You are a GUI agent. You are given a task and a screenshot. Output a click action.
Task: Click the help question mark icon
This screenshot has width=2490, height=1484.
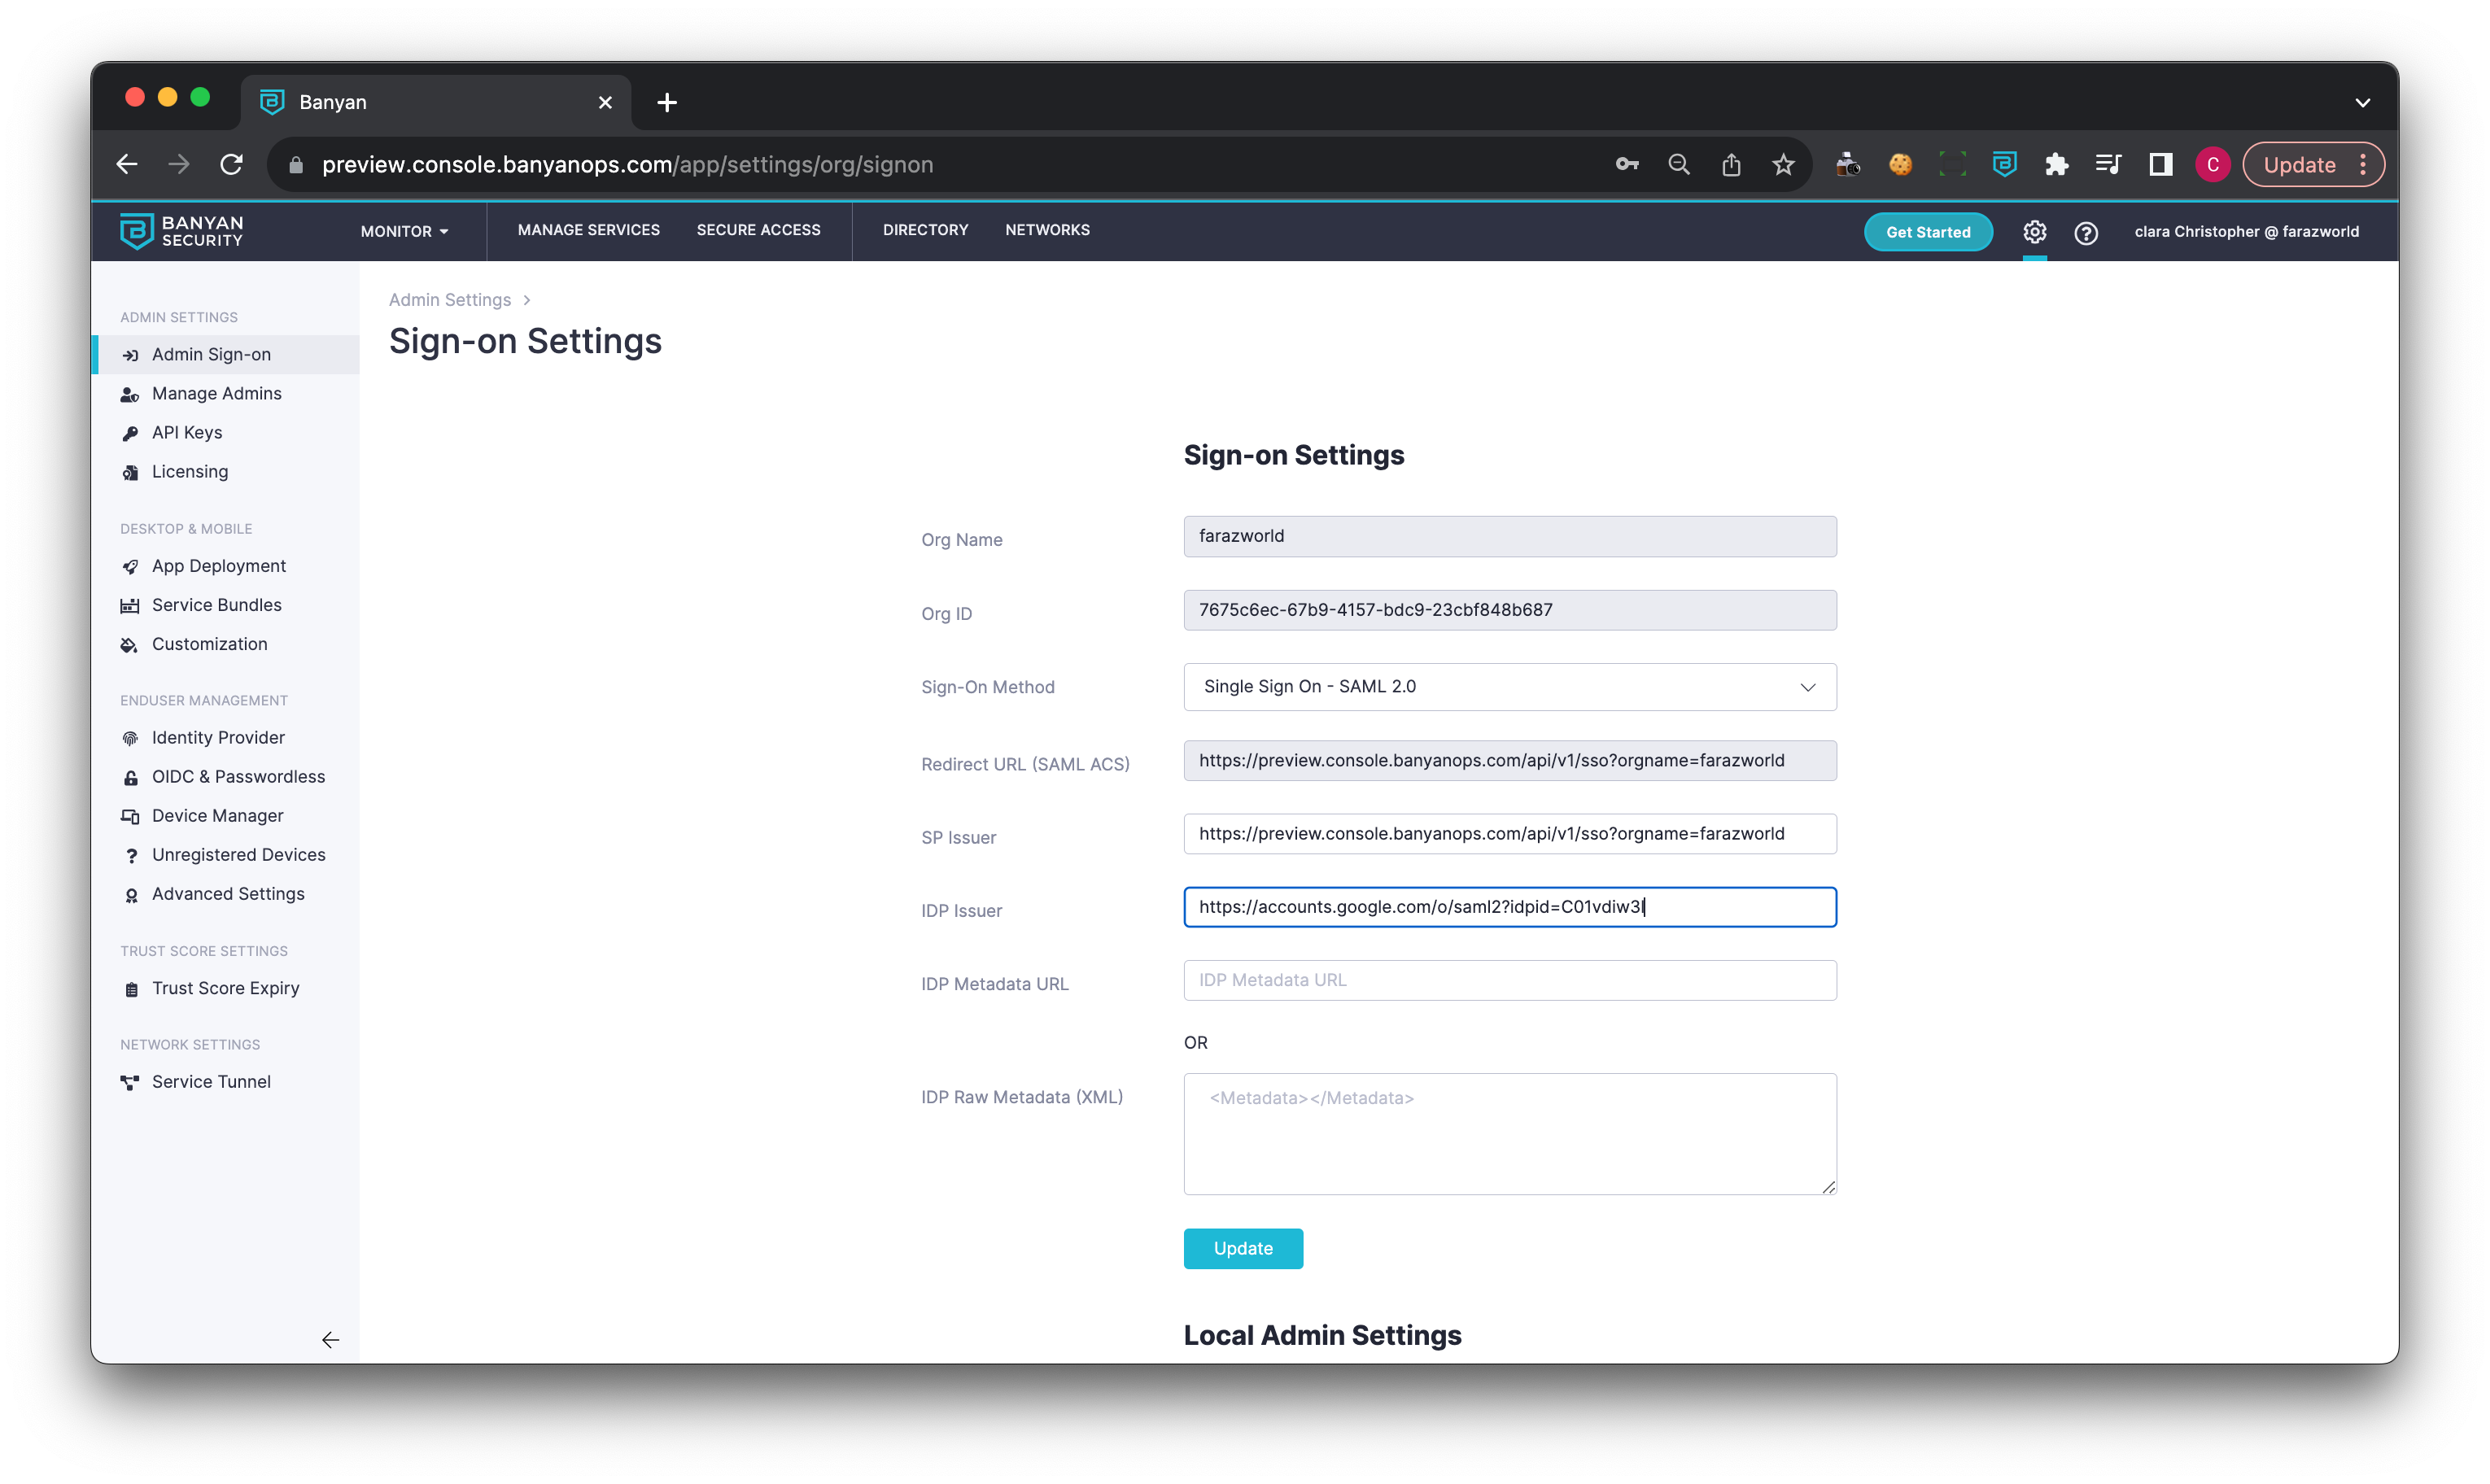pos(2085,233)
